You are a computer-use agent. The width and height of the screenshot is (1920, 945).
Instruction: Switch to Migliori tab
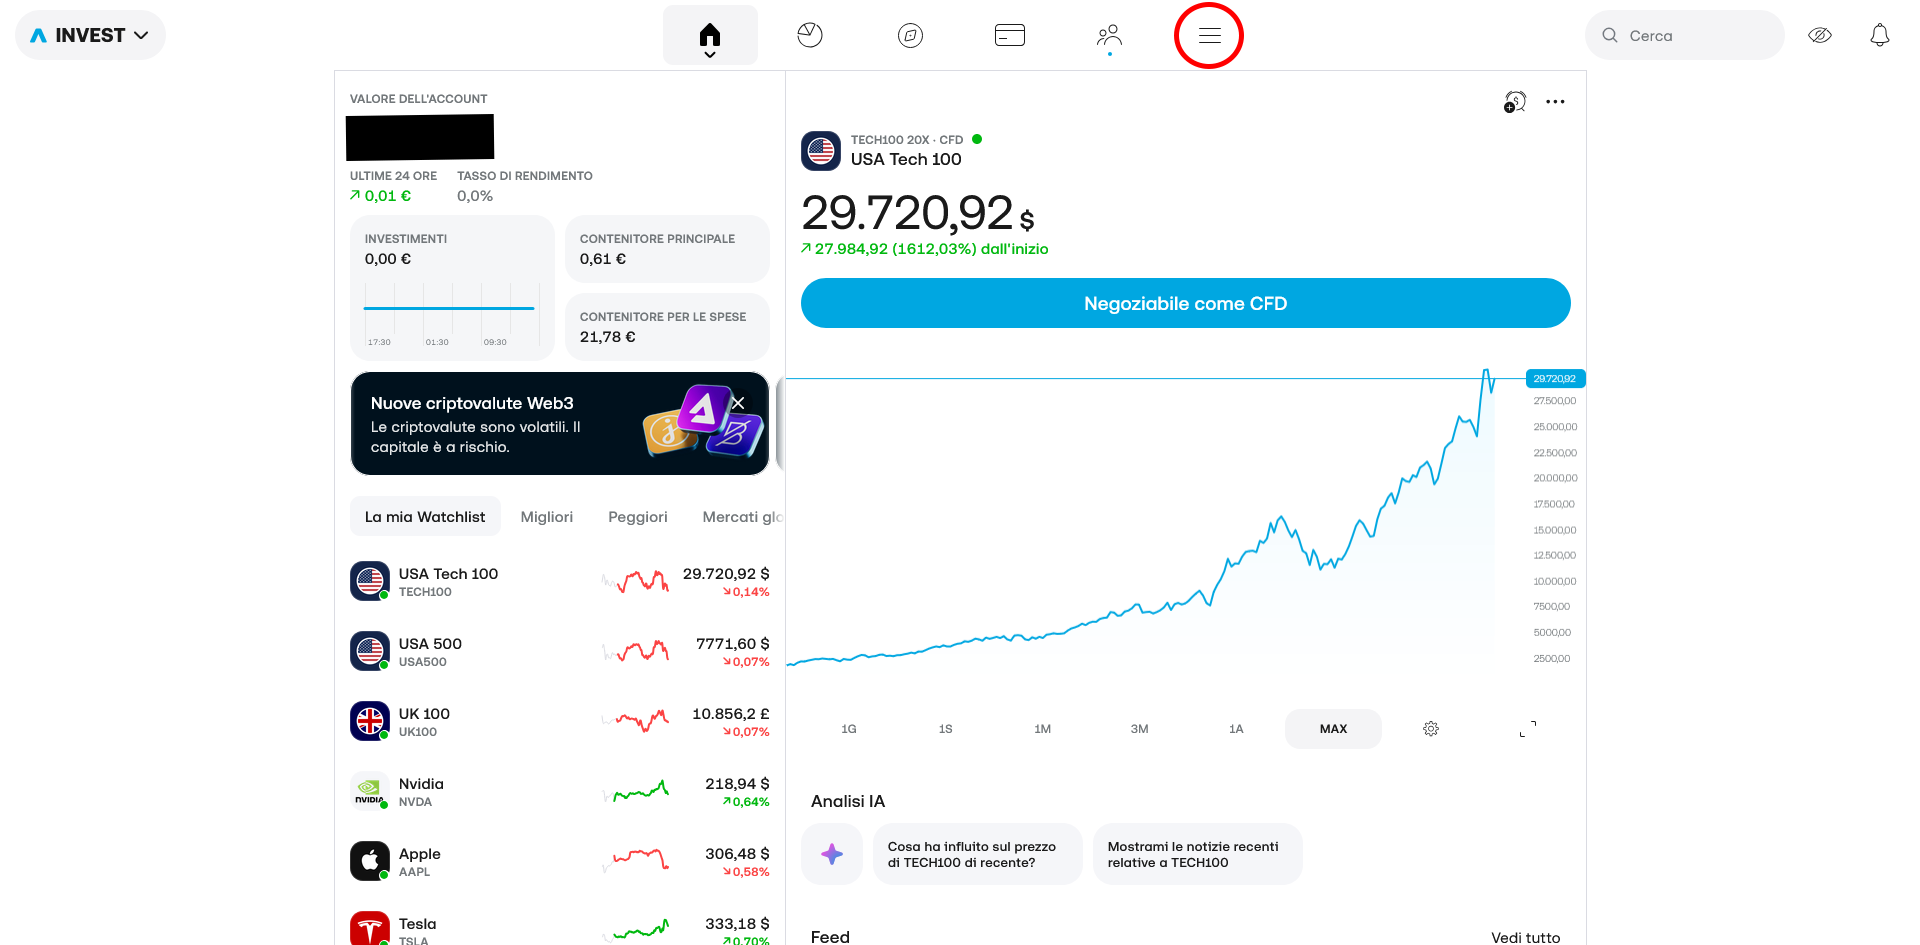[547, 516]
